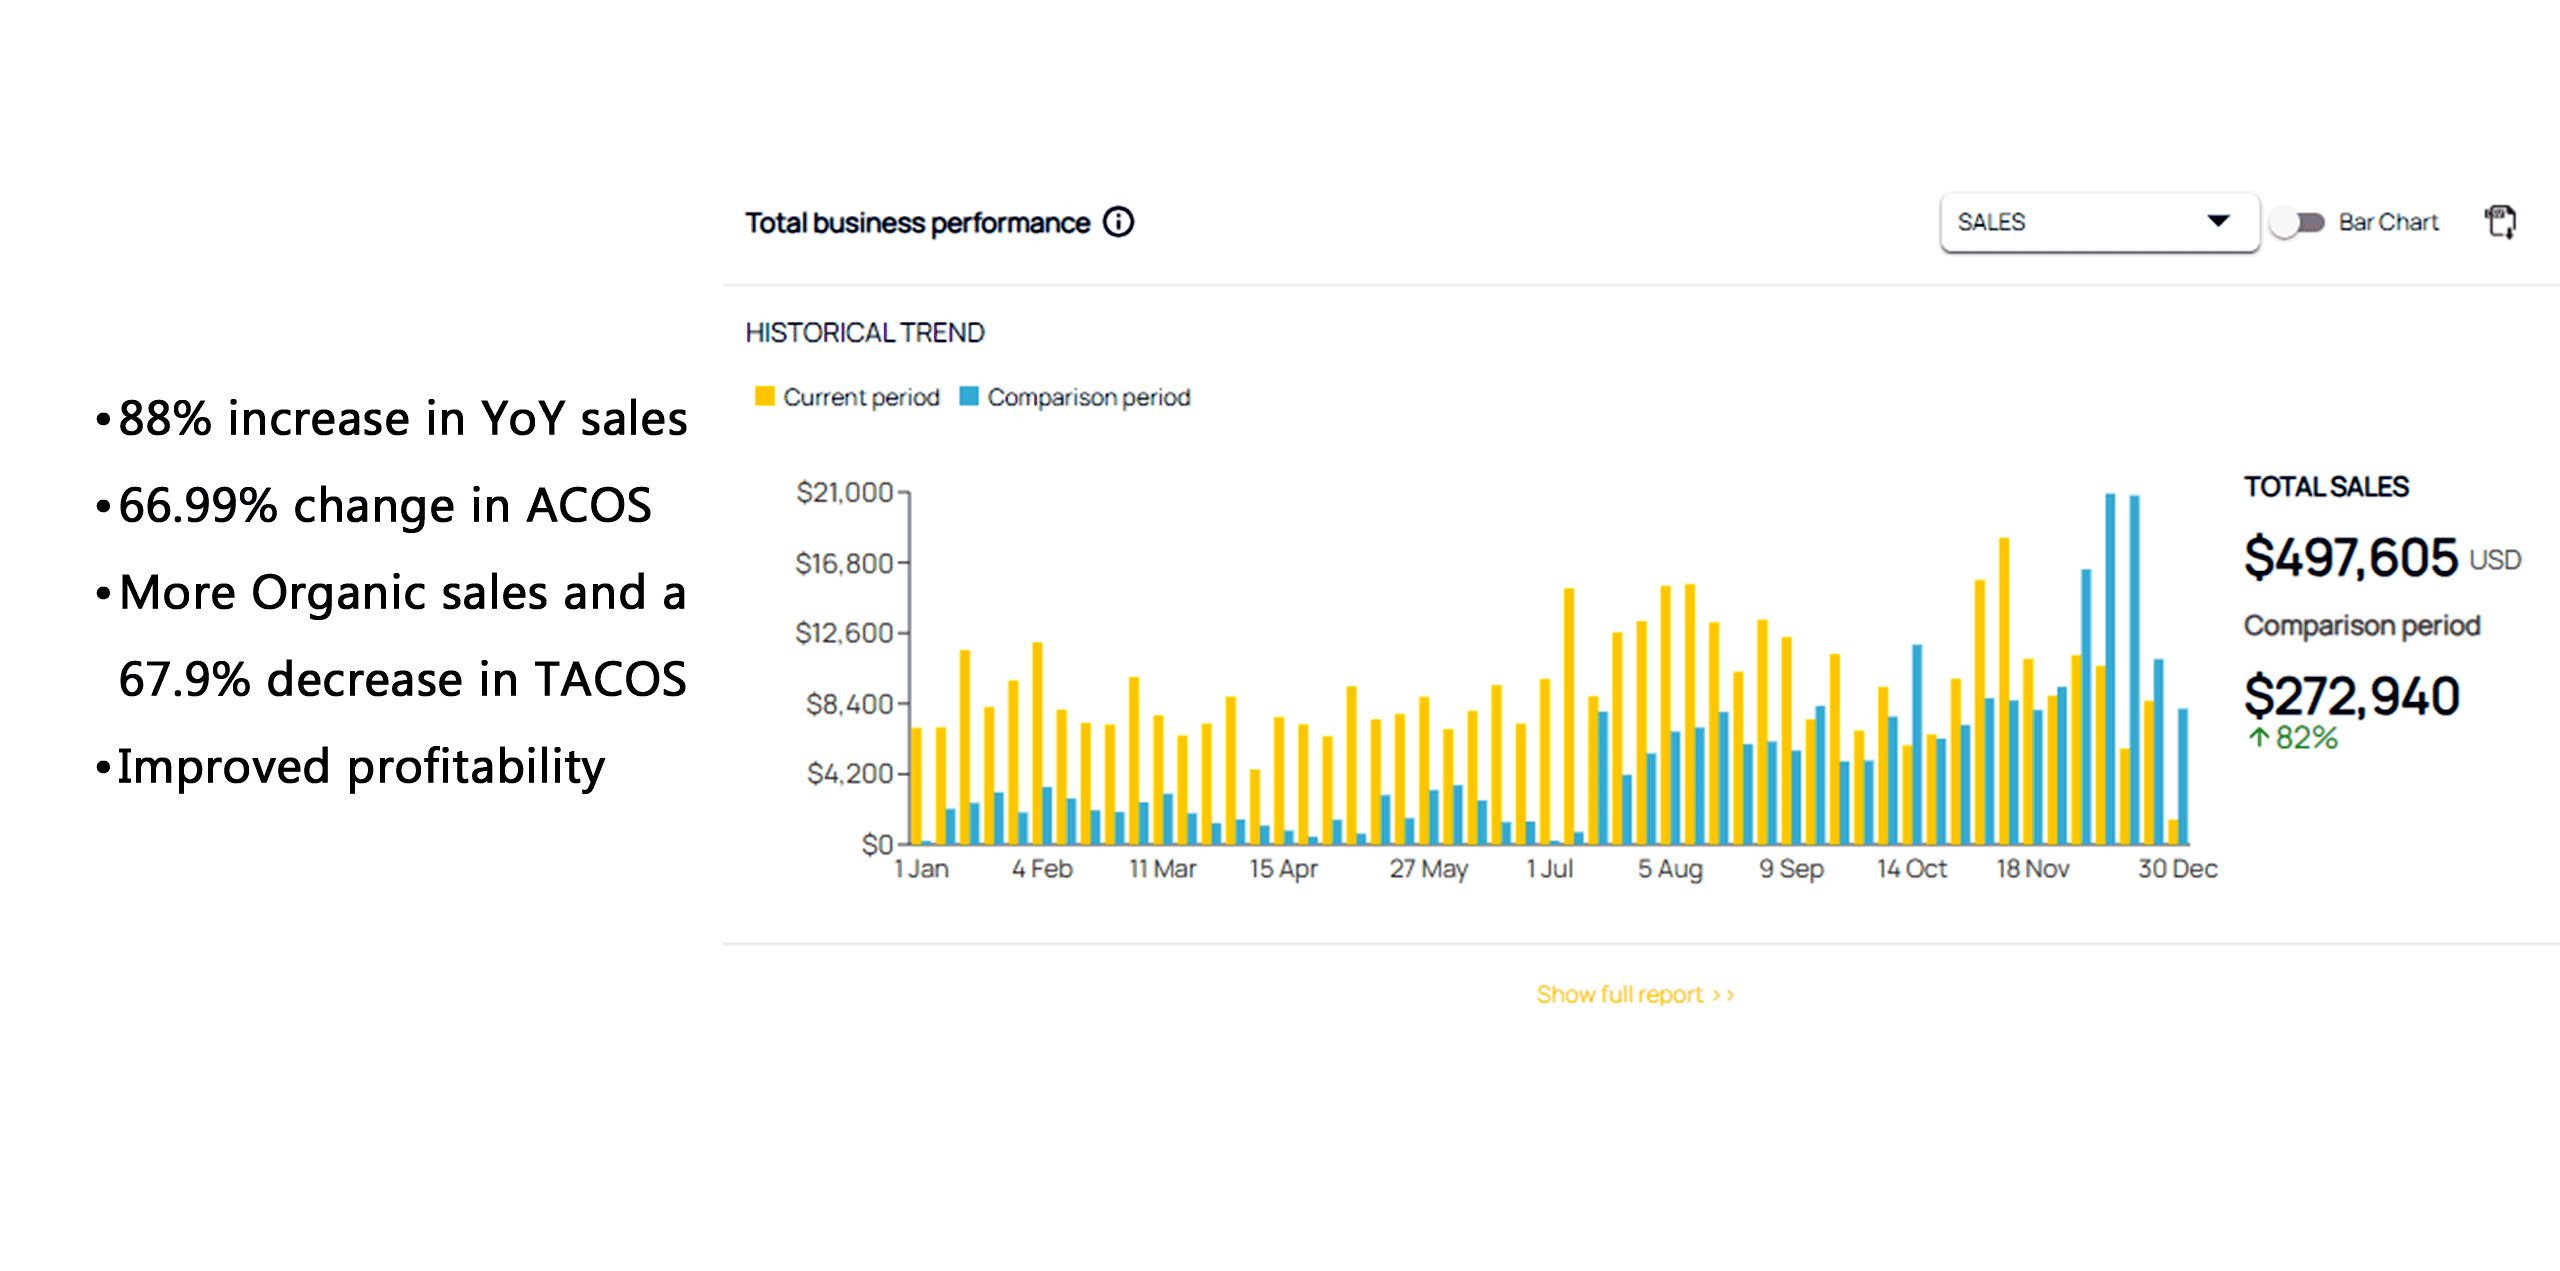Click the green up arrow beside 82%
This screenshot has height=1271, width=2560.
(x=2258, y=738)
